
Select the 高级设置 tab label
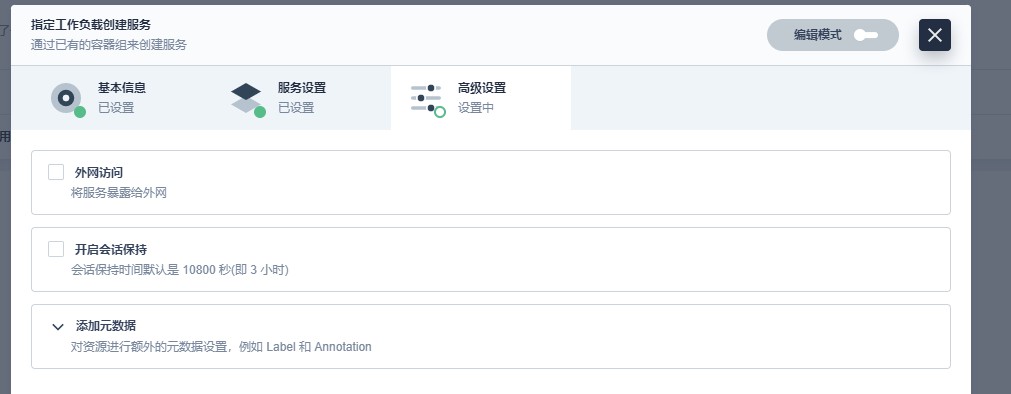click(482, 88)
